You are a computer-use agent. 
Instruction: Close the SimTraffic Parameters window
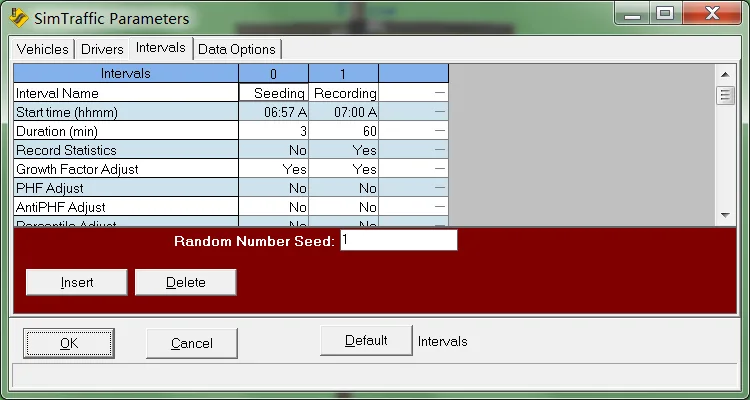tap(712, 14)
